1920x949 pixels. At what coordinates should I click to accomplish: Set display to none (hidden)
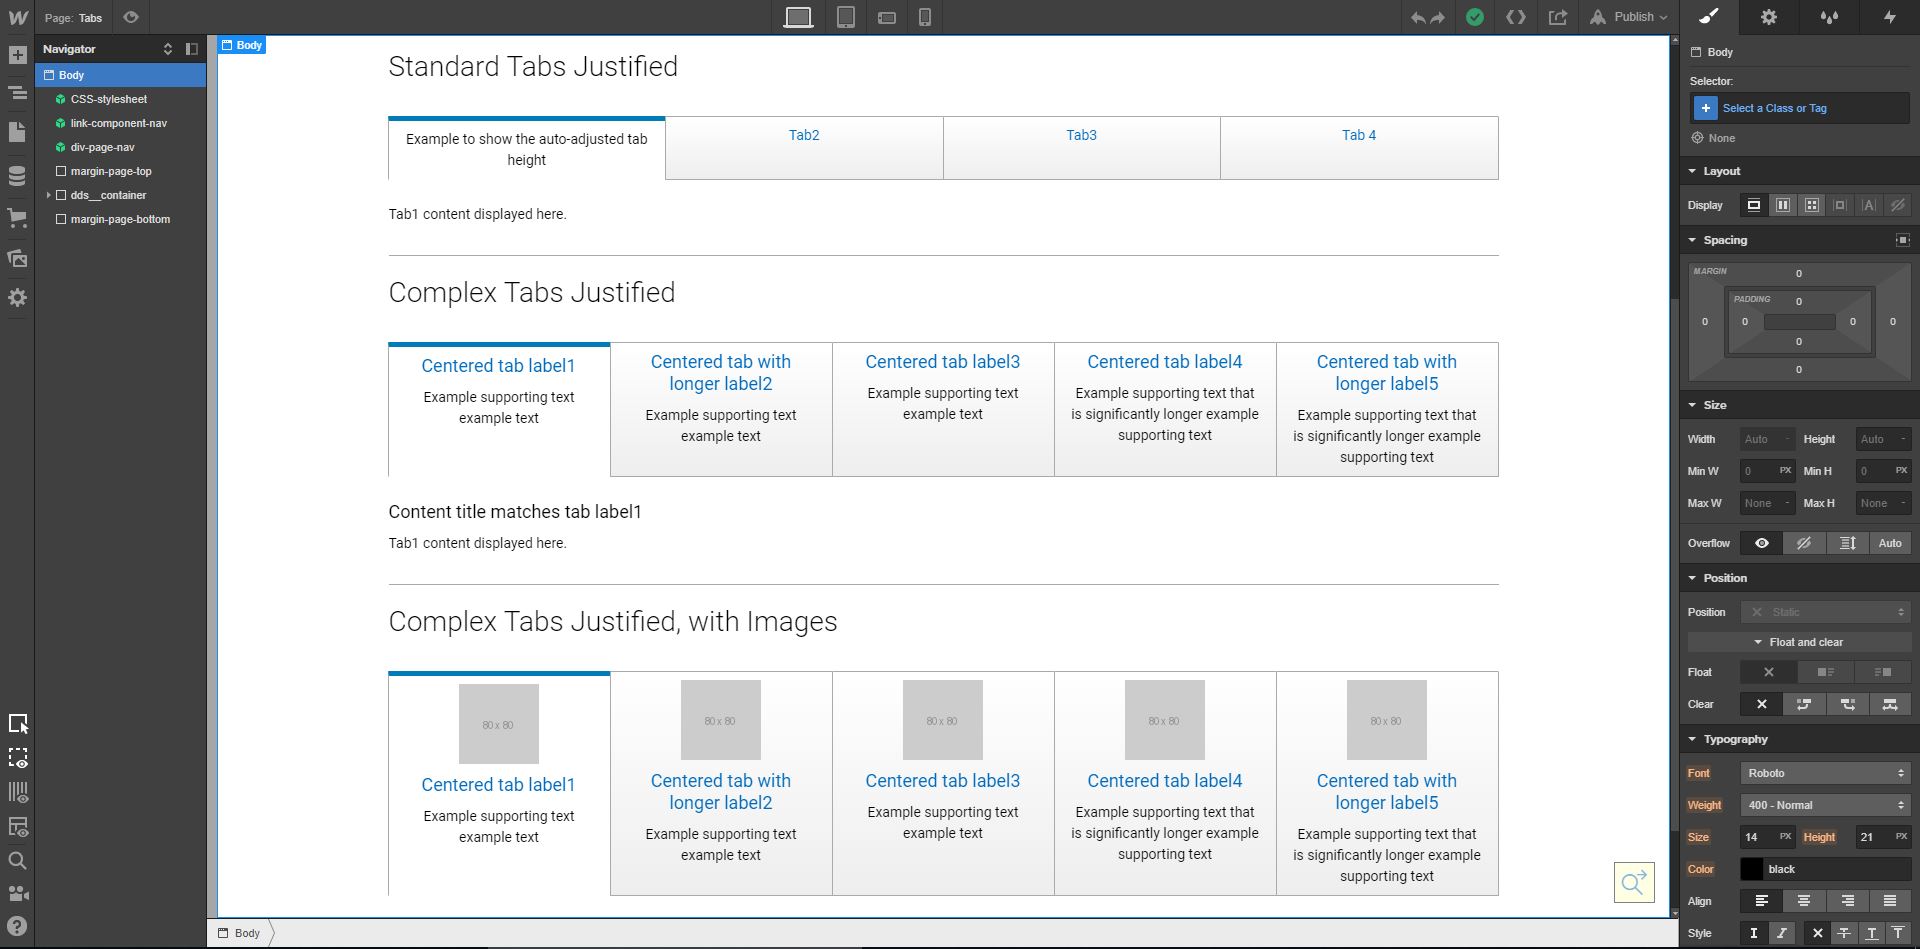coord(1897,205)
